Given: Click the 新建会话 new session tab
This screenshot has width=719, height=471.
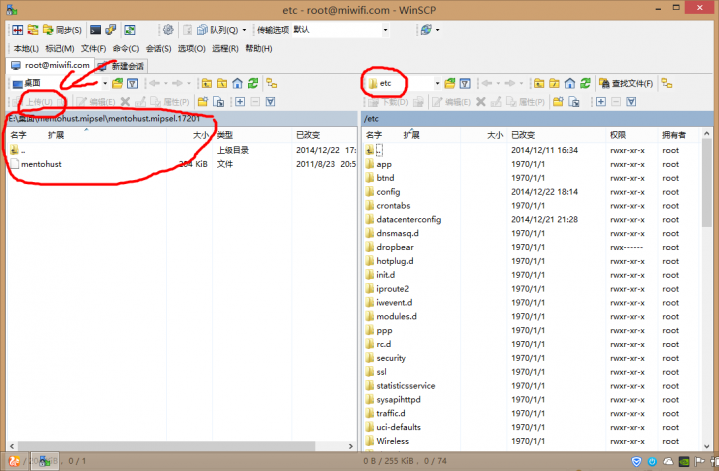Looking at the screenshot, I should 121,66.
